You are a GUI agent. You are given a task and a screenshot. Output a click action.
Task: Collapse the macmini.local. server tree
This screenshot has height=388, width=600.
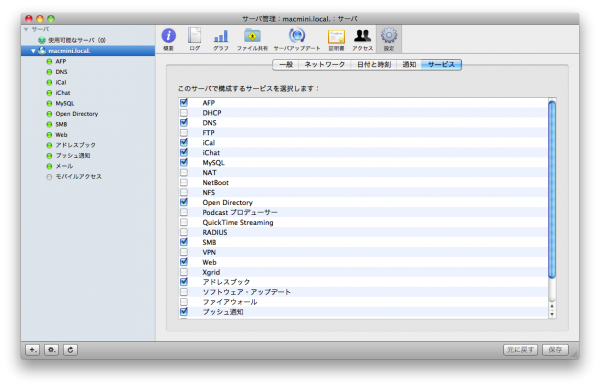point(33,51)
